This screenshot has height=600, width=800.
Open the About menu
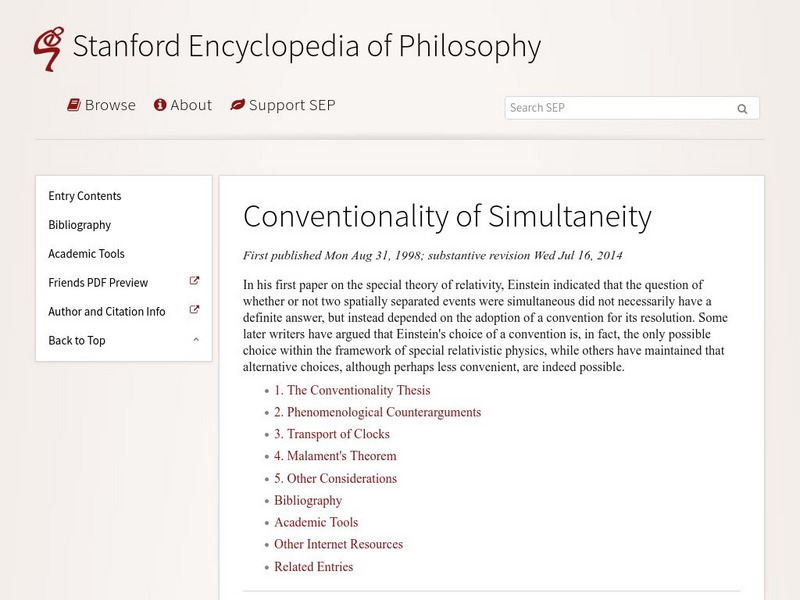tap(183, 105)
